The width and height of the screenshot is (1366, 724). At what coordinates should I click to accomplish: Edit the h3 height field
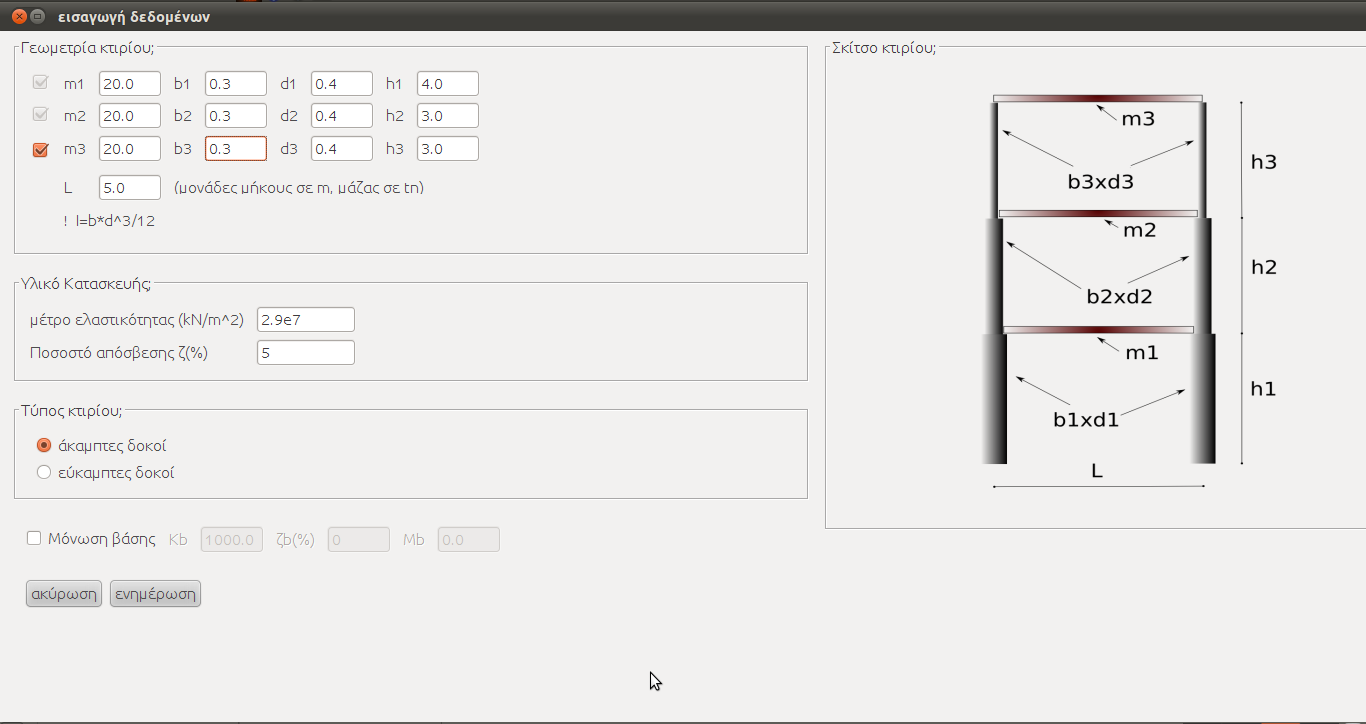[x=448, y=149]
